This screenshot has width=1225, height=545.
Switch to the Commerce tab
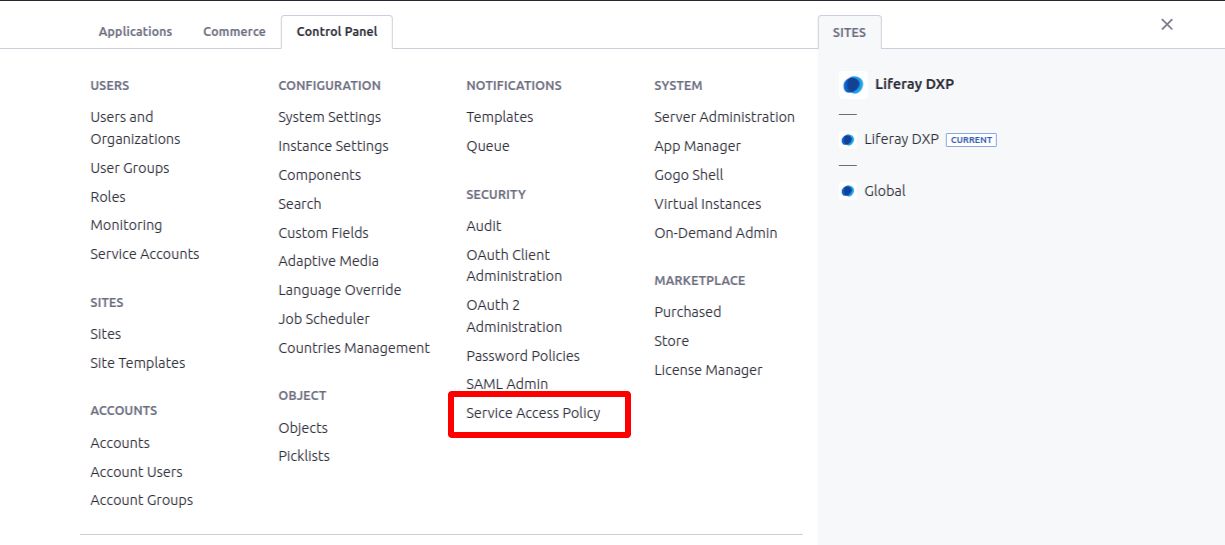pyautogui.click(x=234, y=32)
